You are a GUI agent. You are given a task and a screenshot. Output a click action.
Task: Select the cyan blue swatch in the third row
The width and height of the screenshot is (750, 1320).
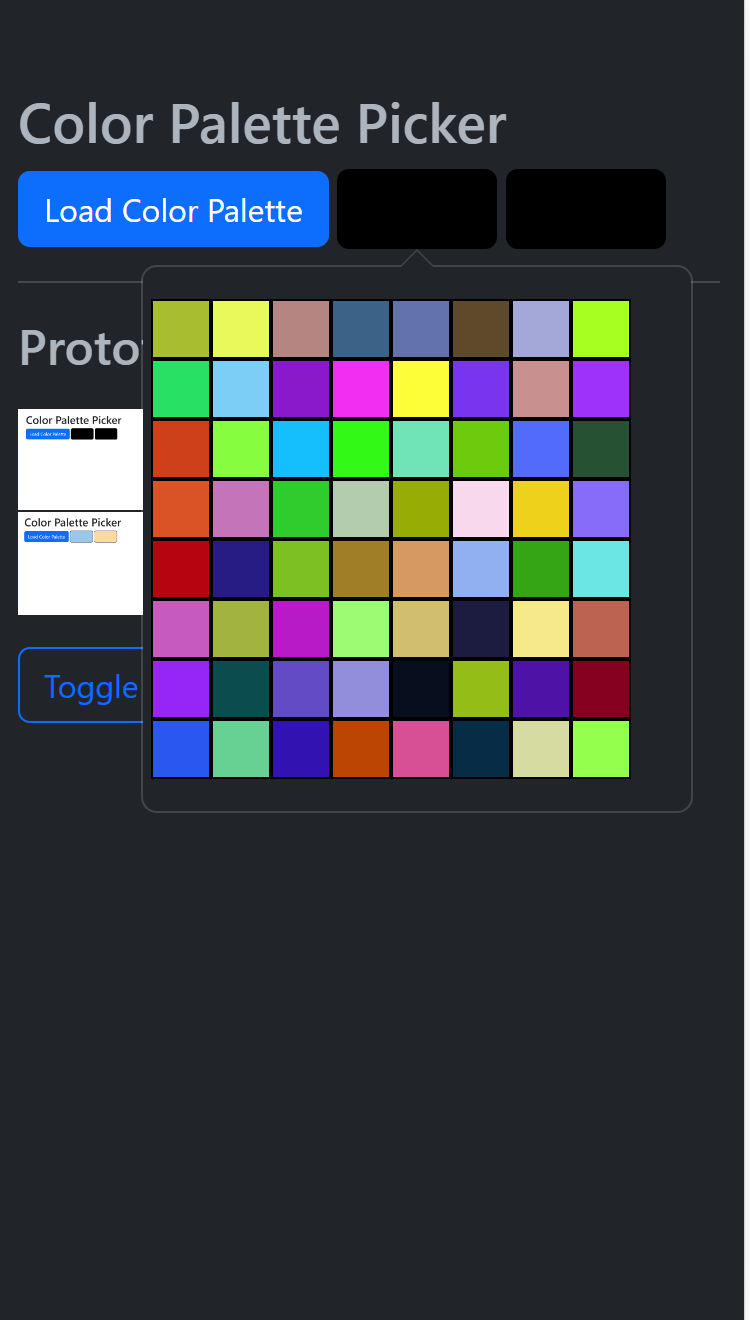pos(301,449)
